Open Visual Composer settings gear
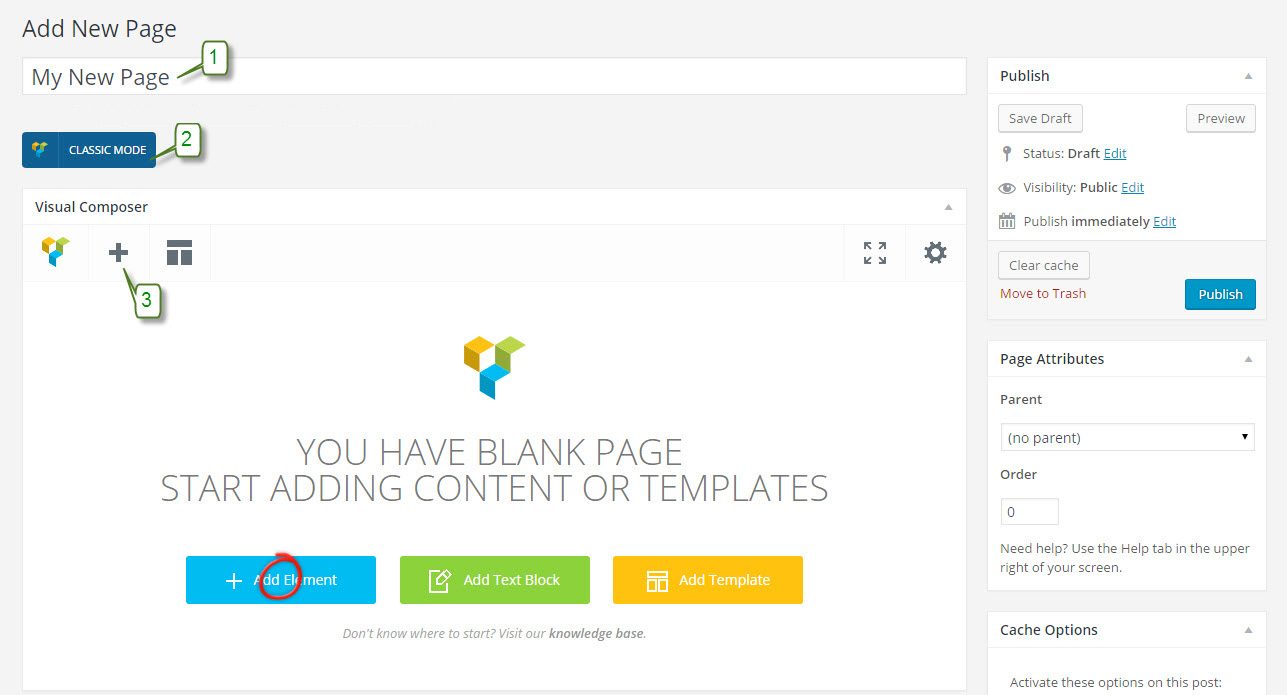Screen dimensions: 1287x695 935,253
